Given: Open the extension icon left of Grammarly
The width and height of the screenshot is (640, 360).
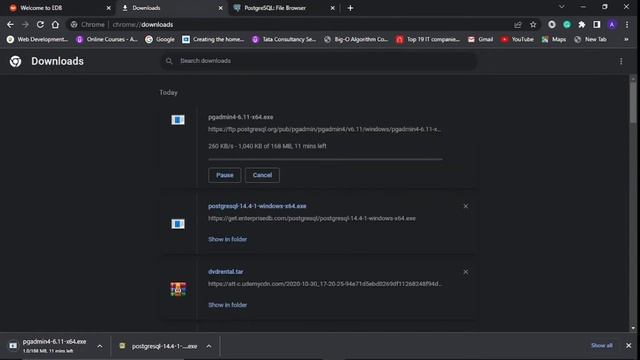Looking at the screenshot, I should click(x=552, y=24).
